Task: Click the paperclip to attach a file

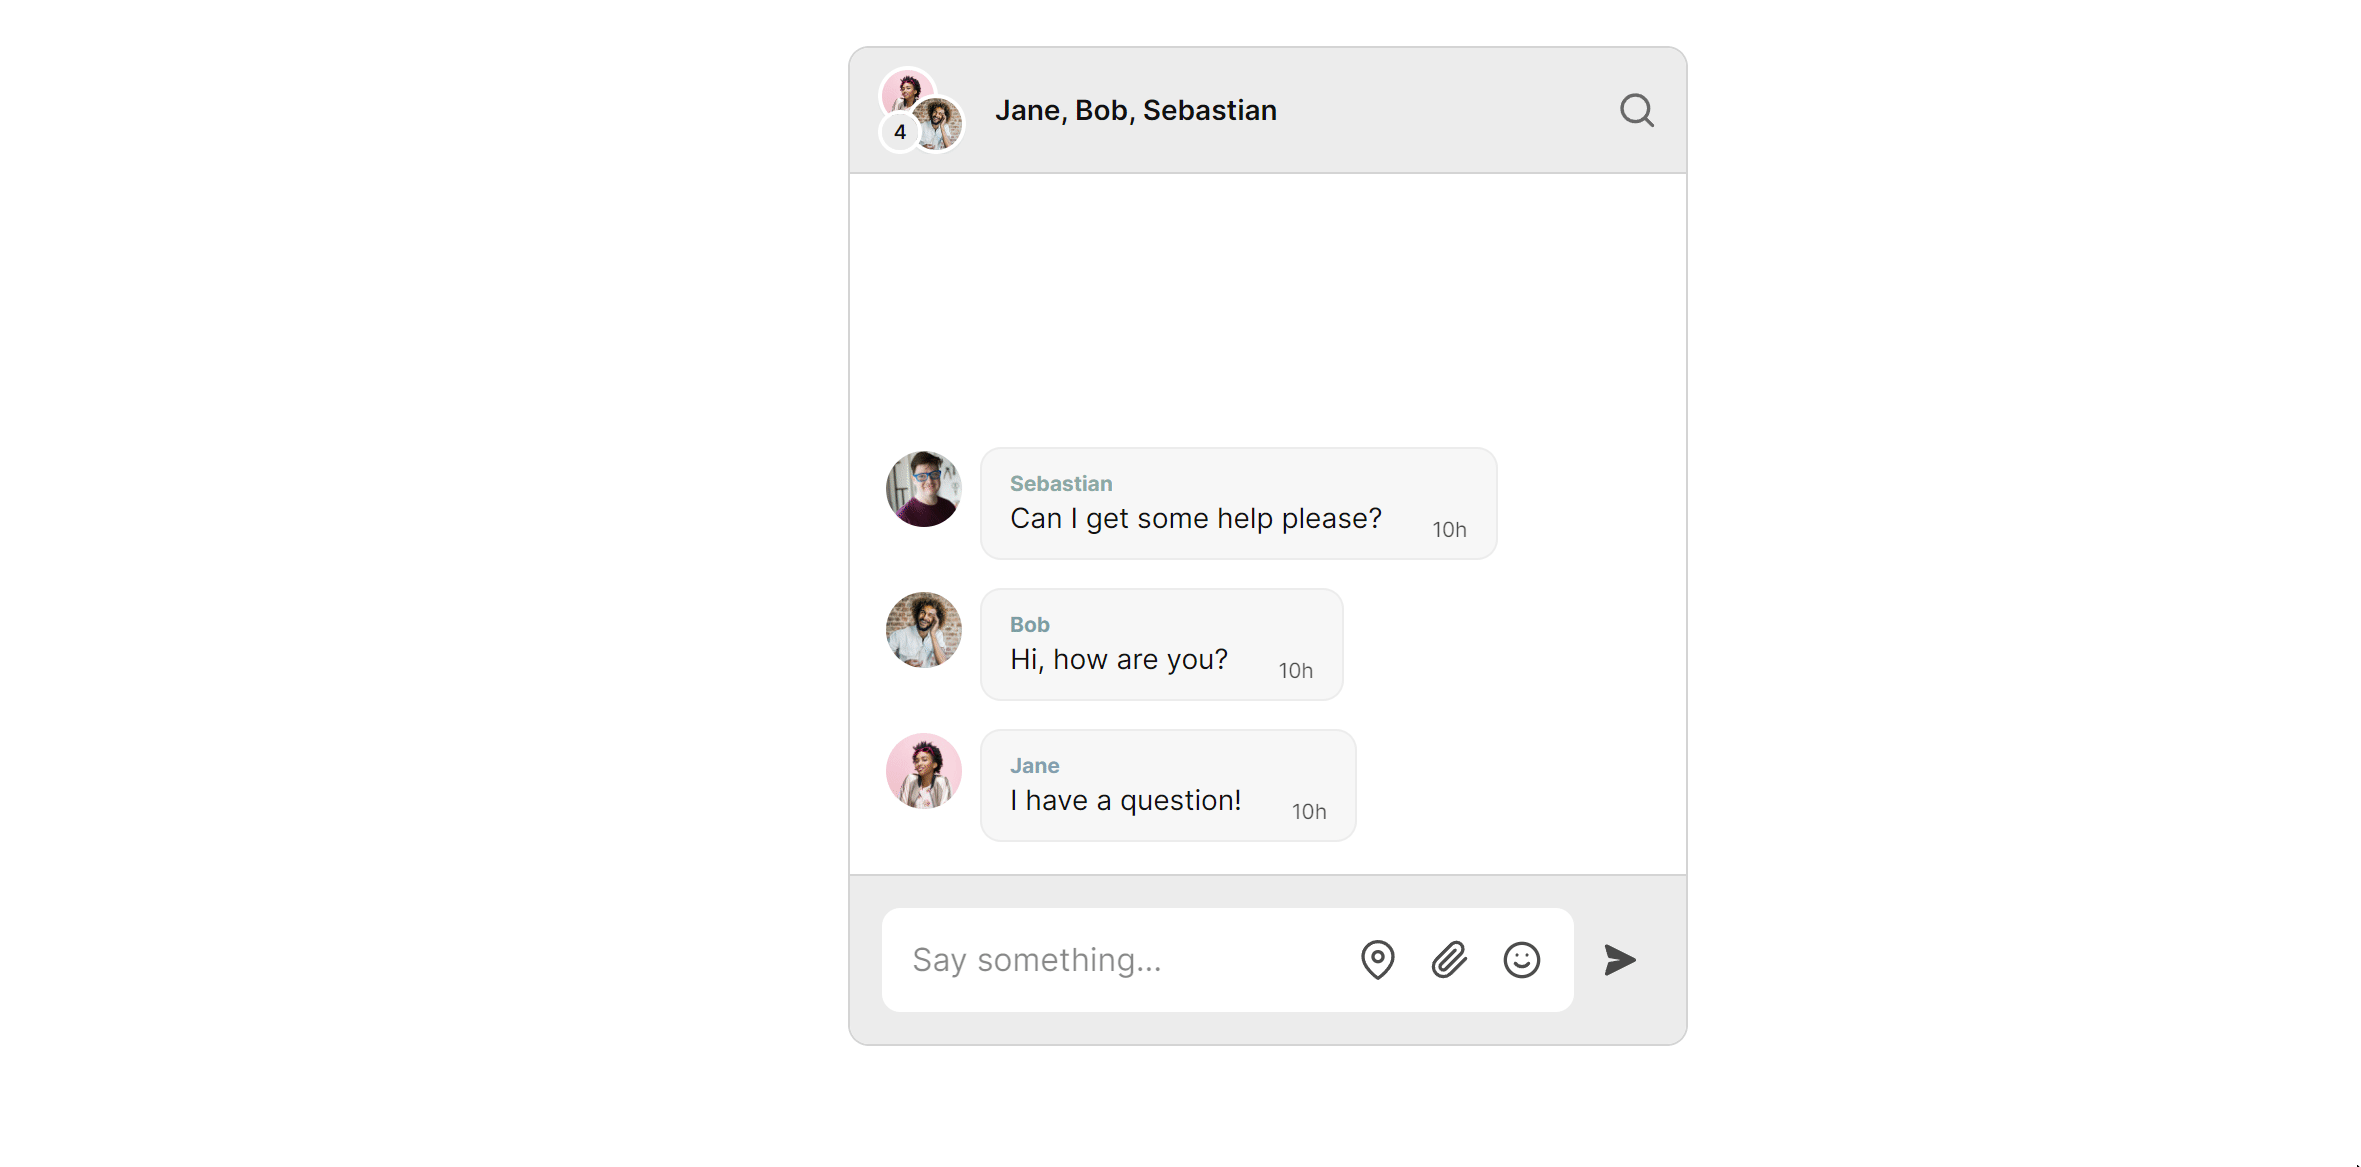Action: [x=1448, y=959]
